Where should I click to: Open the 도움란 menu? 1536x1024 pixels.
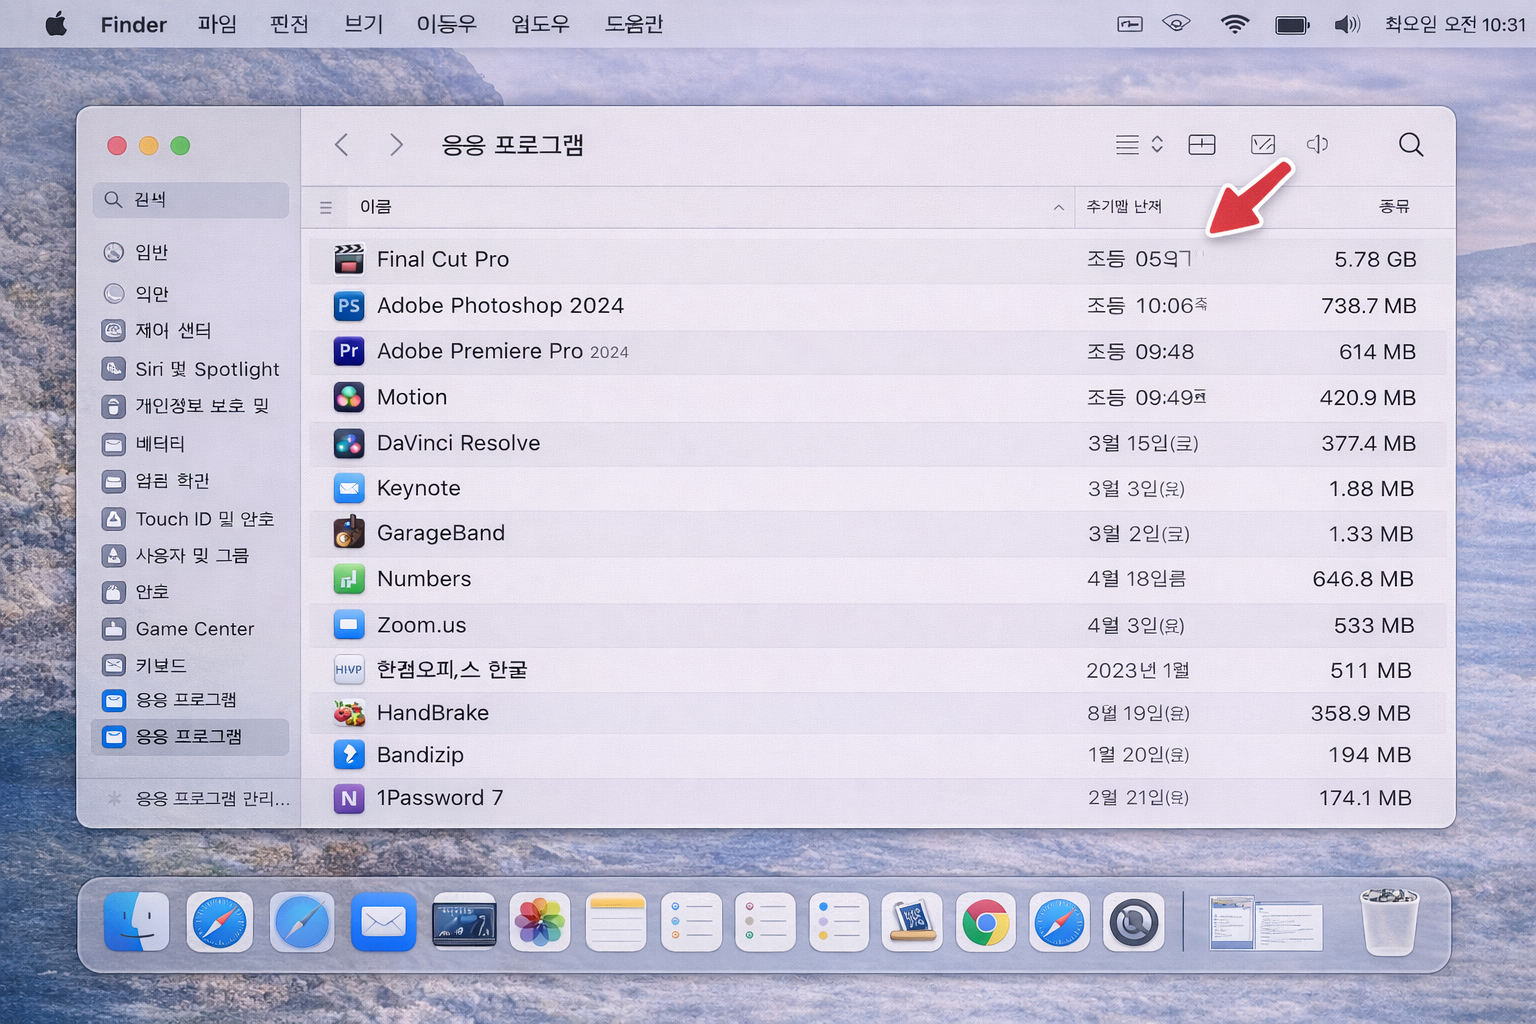[634, 24]
